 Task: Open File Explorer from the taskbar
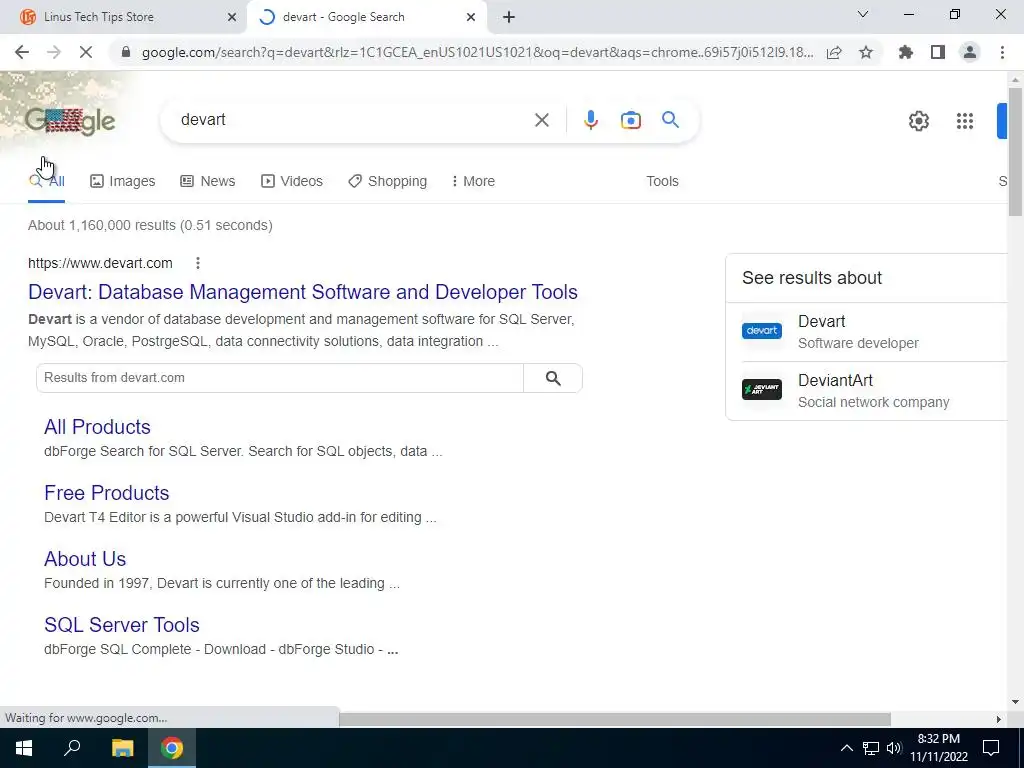[x=122, y=748]
